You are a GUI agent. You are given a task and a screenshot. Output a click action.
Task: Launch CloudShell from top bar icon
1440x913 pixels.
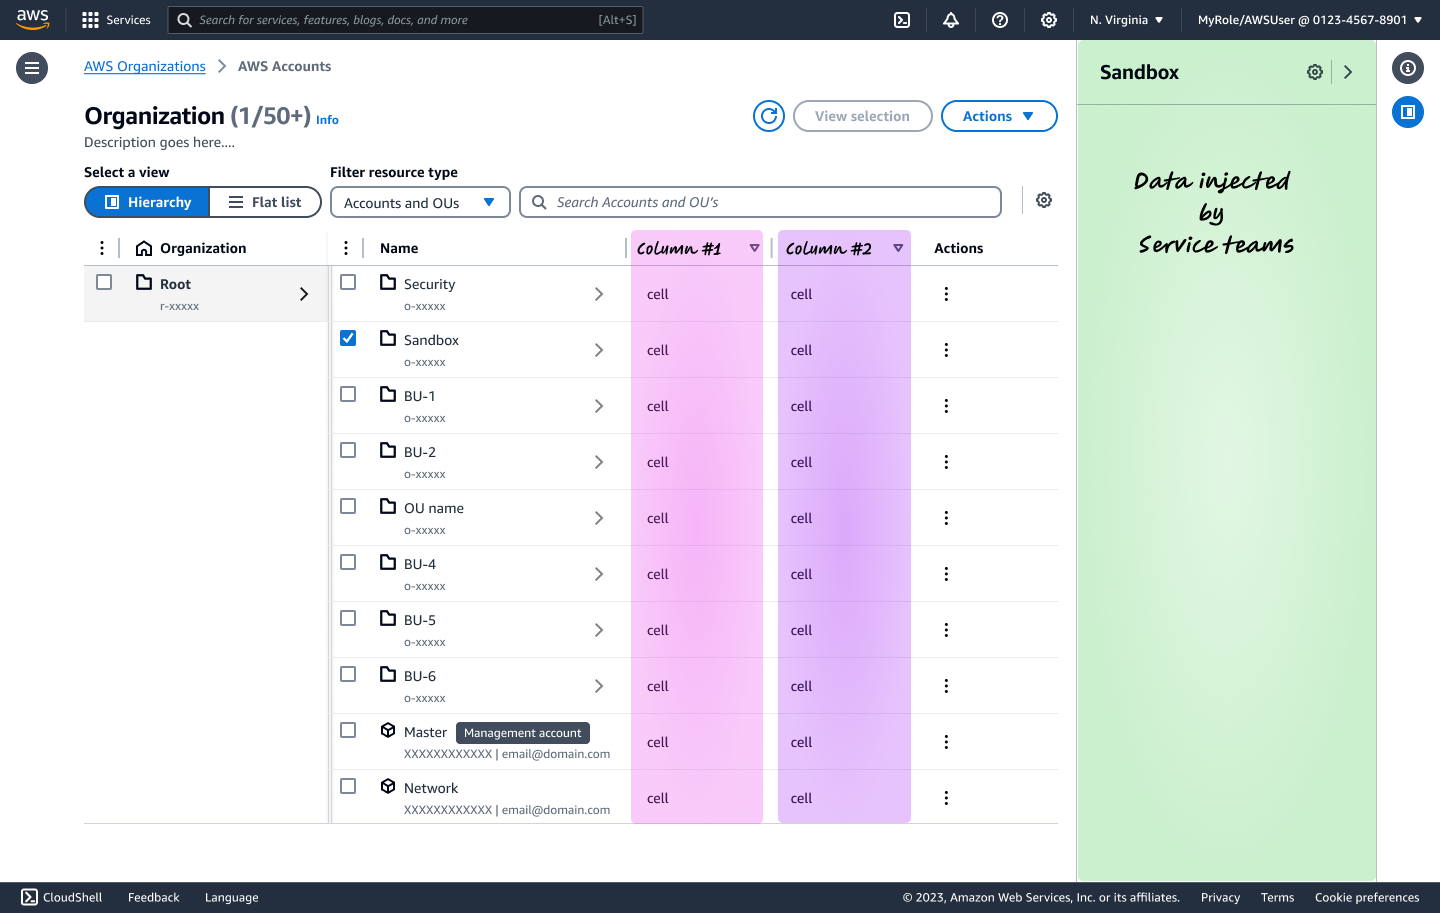click(x=902, y=20)
